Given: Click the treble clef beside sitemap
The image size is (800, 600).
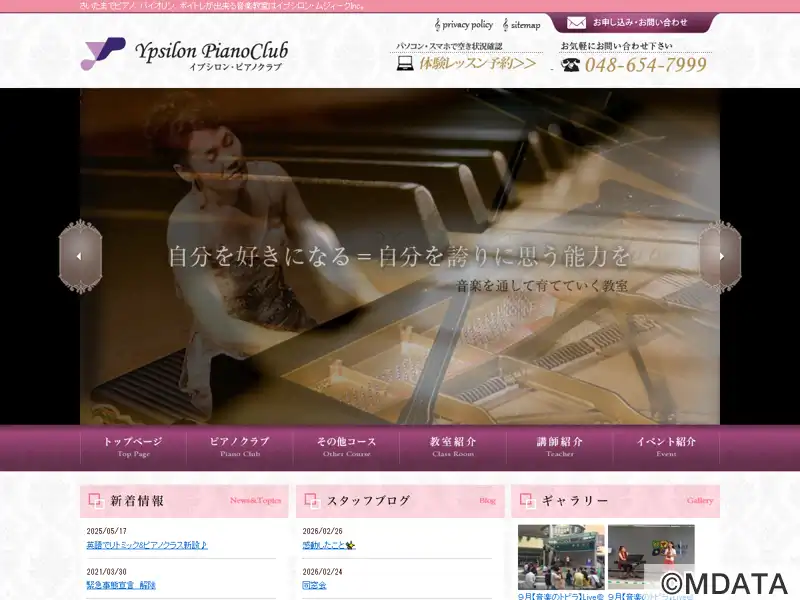Looking at the screenshot, I should (505, 24).
